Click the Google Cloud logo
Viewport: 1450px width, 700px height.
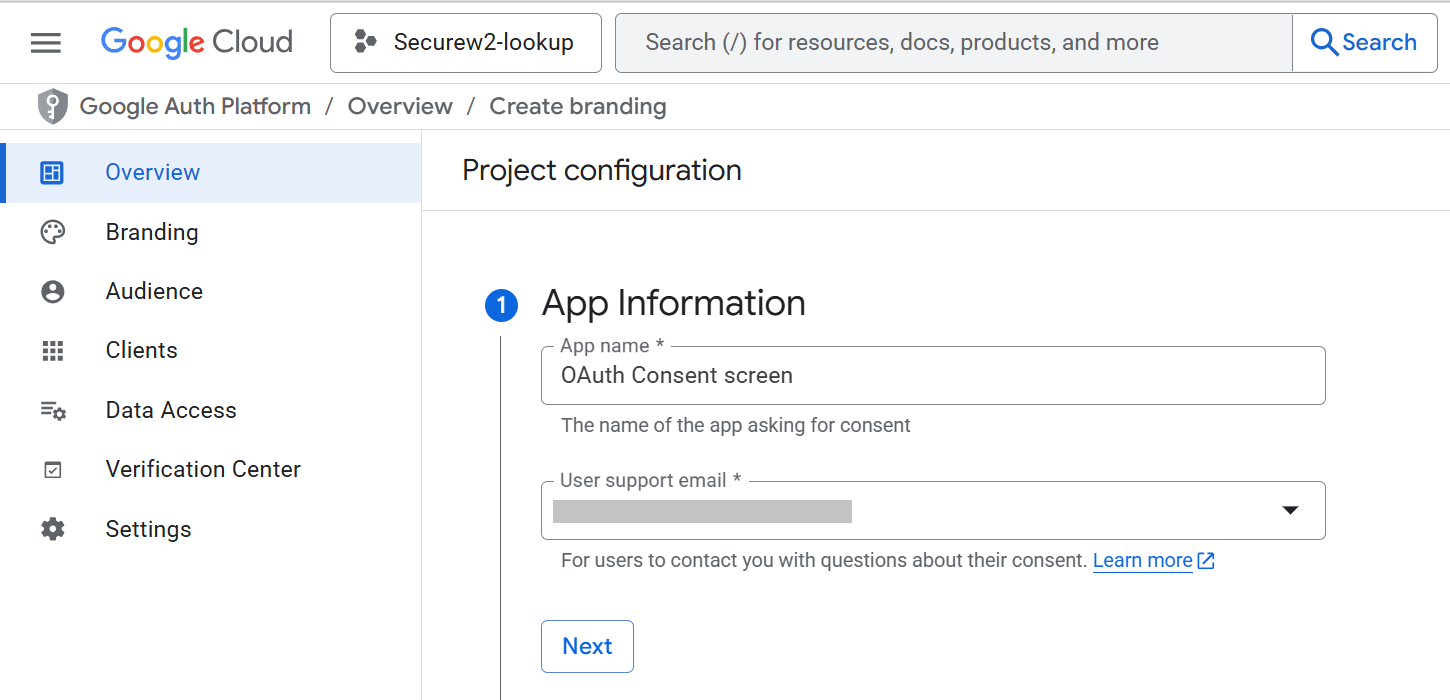click(x=197, y=42)
